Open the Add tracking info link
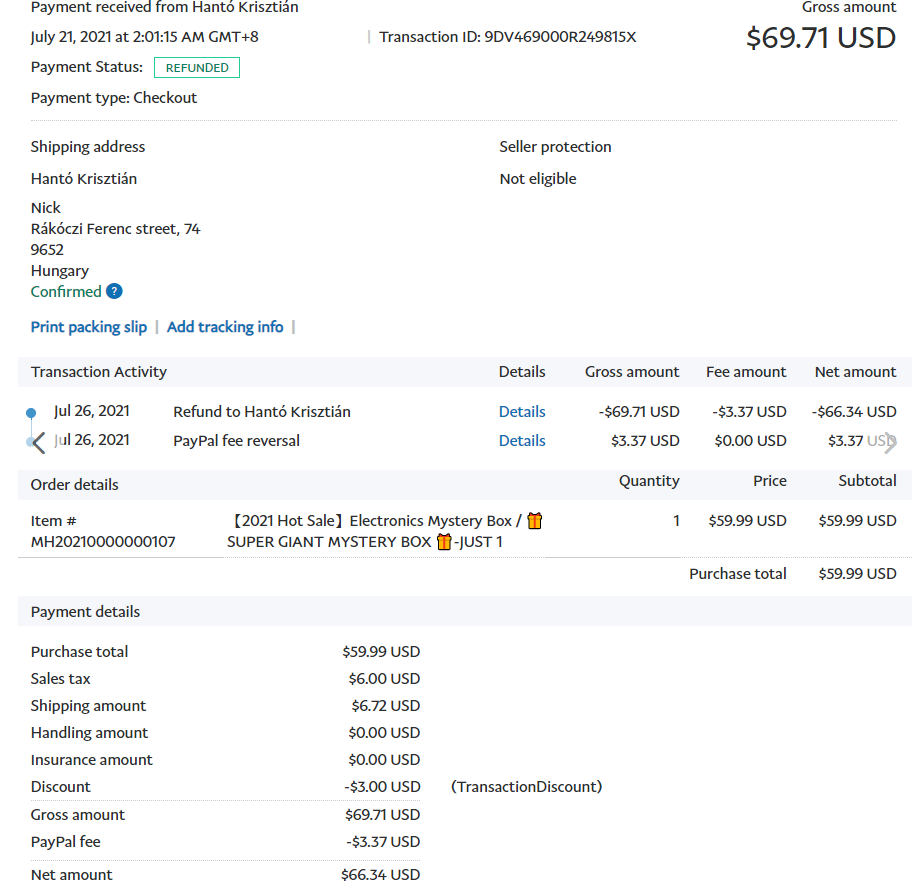 [x=225, y=327]
